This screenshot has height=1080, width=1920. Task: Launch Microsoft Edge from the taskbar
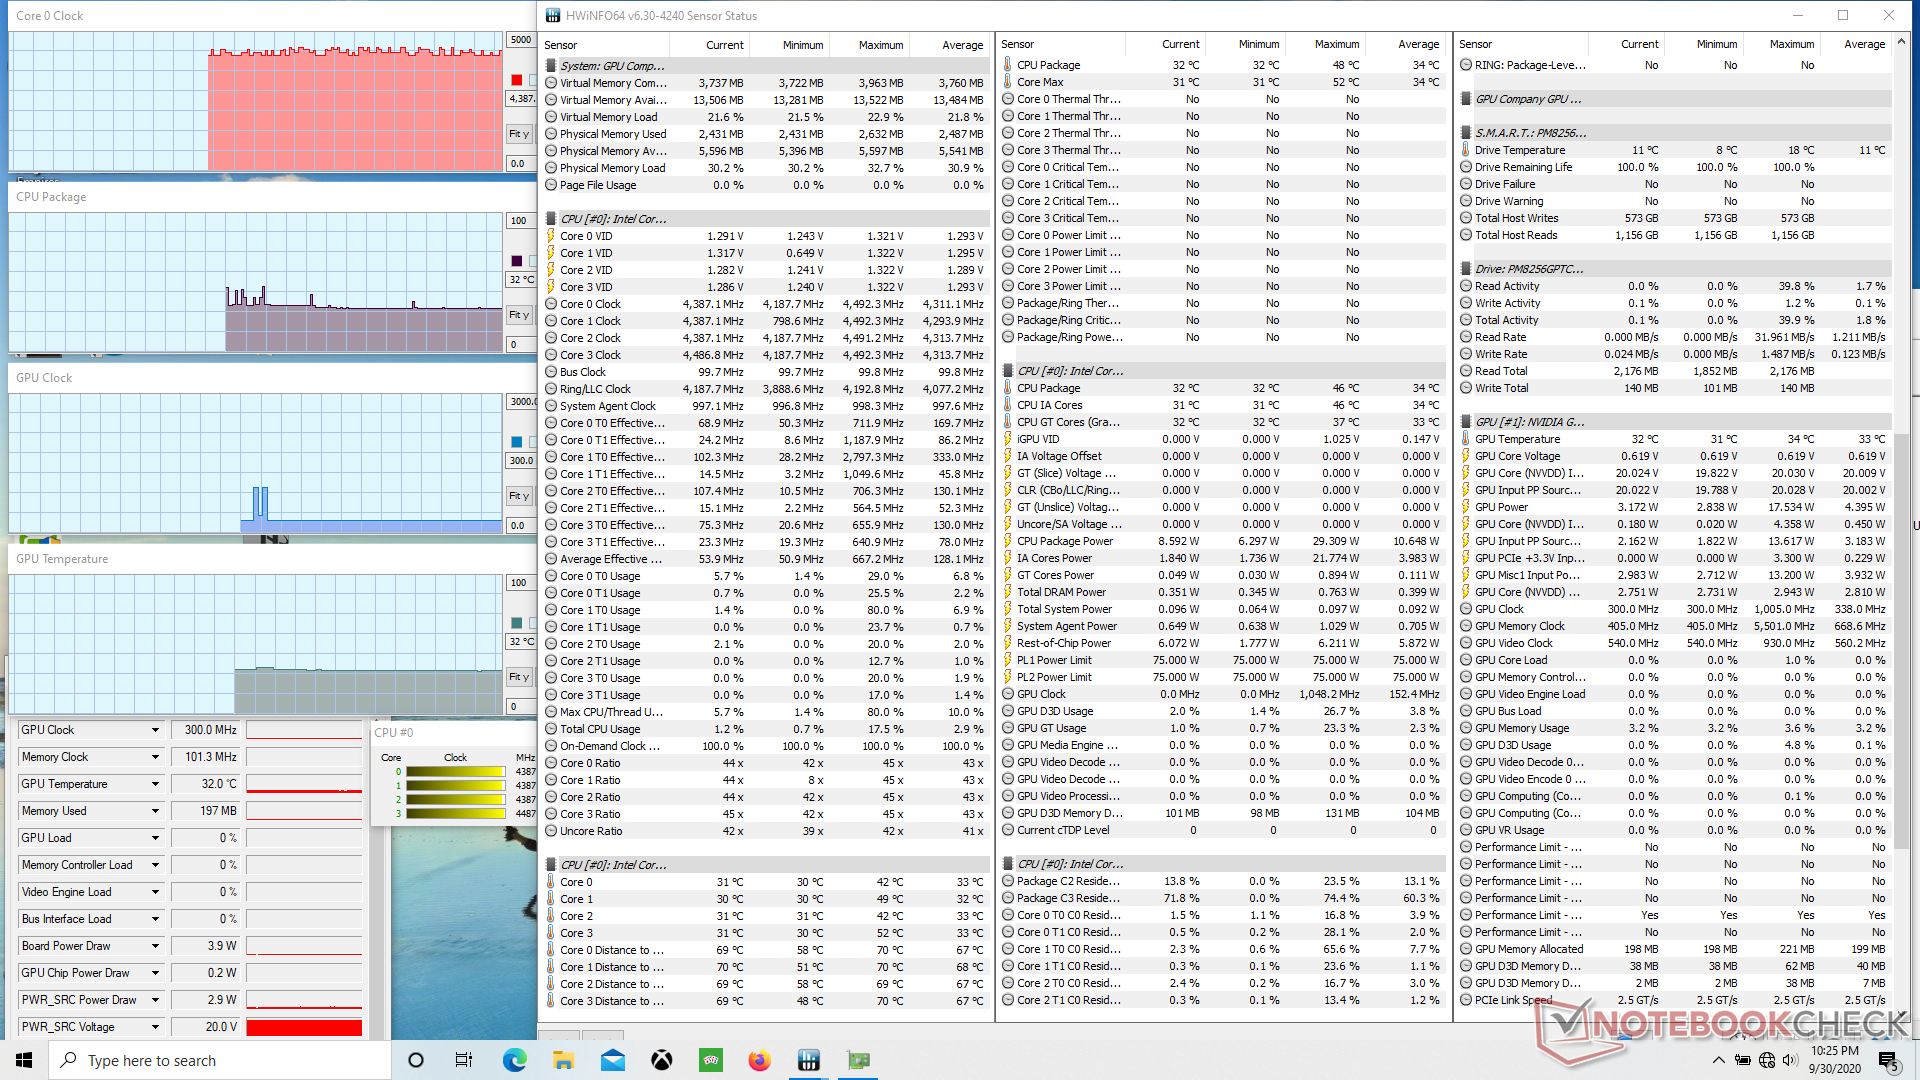pos(514,1060)
